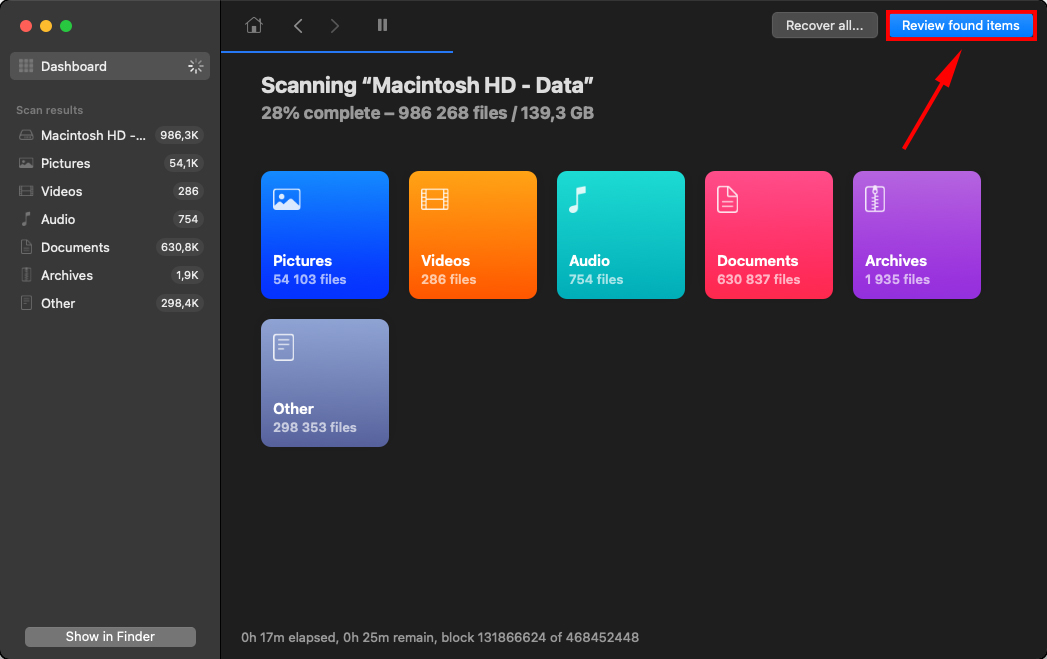This screenshot has height=659, width=1047.
Task: Open the orange Videos category tile
Action: 472,235
